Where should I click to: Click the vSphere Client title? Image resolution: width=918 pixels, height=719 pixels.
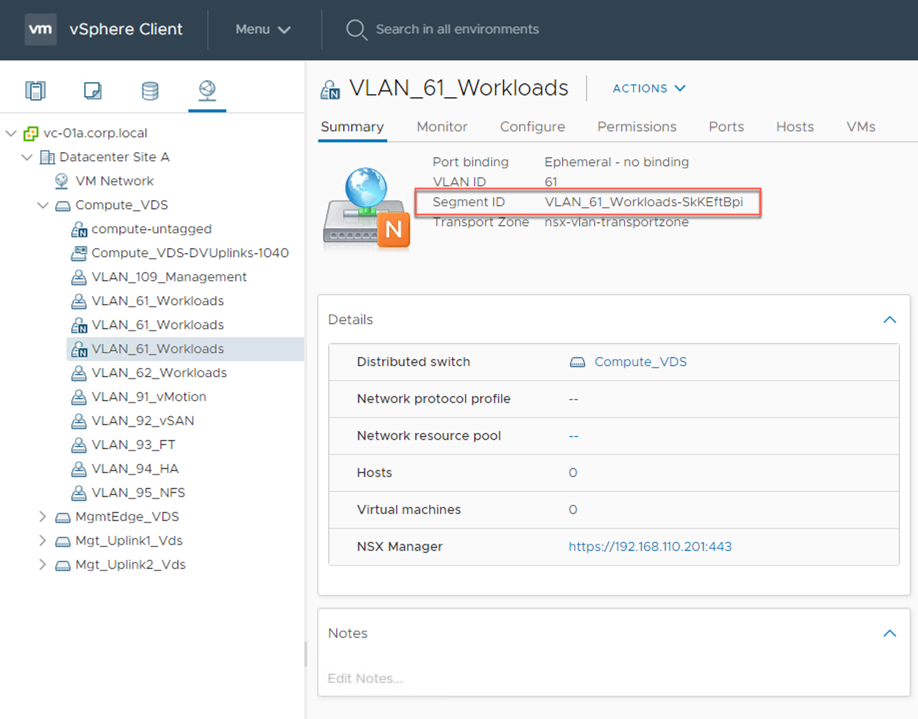[126, 29]
